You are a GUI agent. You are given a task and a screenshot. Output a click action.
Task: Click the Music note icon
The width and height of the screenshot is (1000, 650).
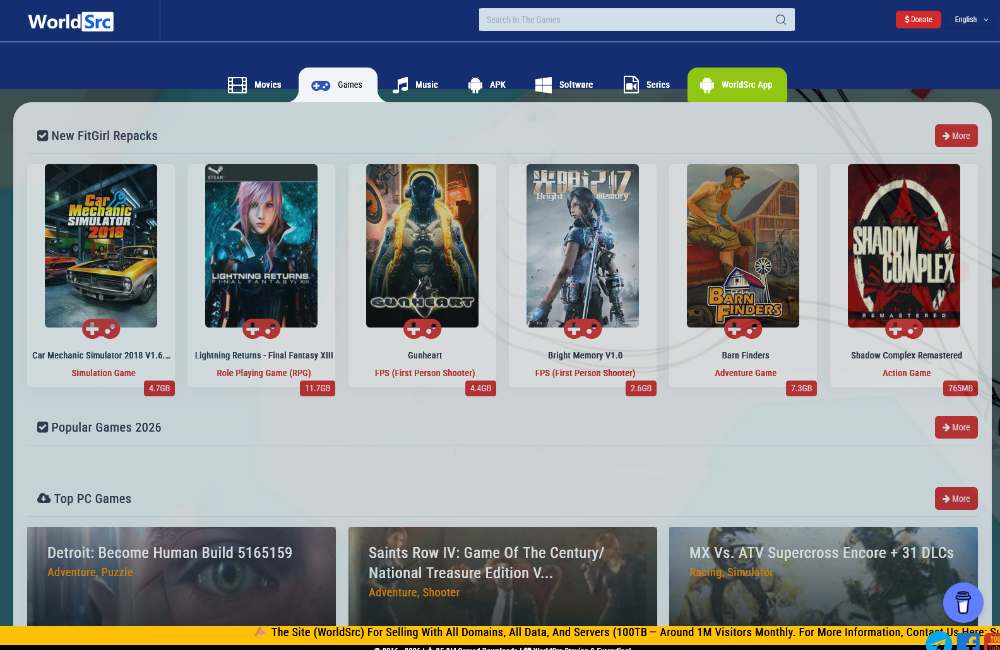(401, 85)
